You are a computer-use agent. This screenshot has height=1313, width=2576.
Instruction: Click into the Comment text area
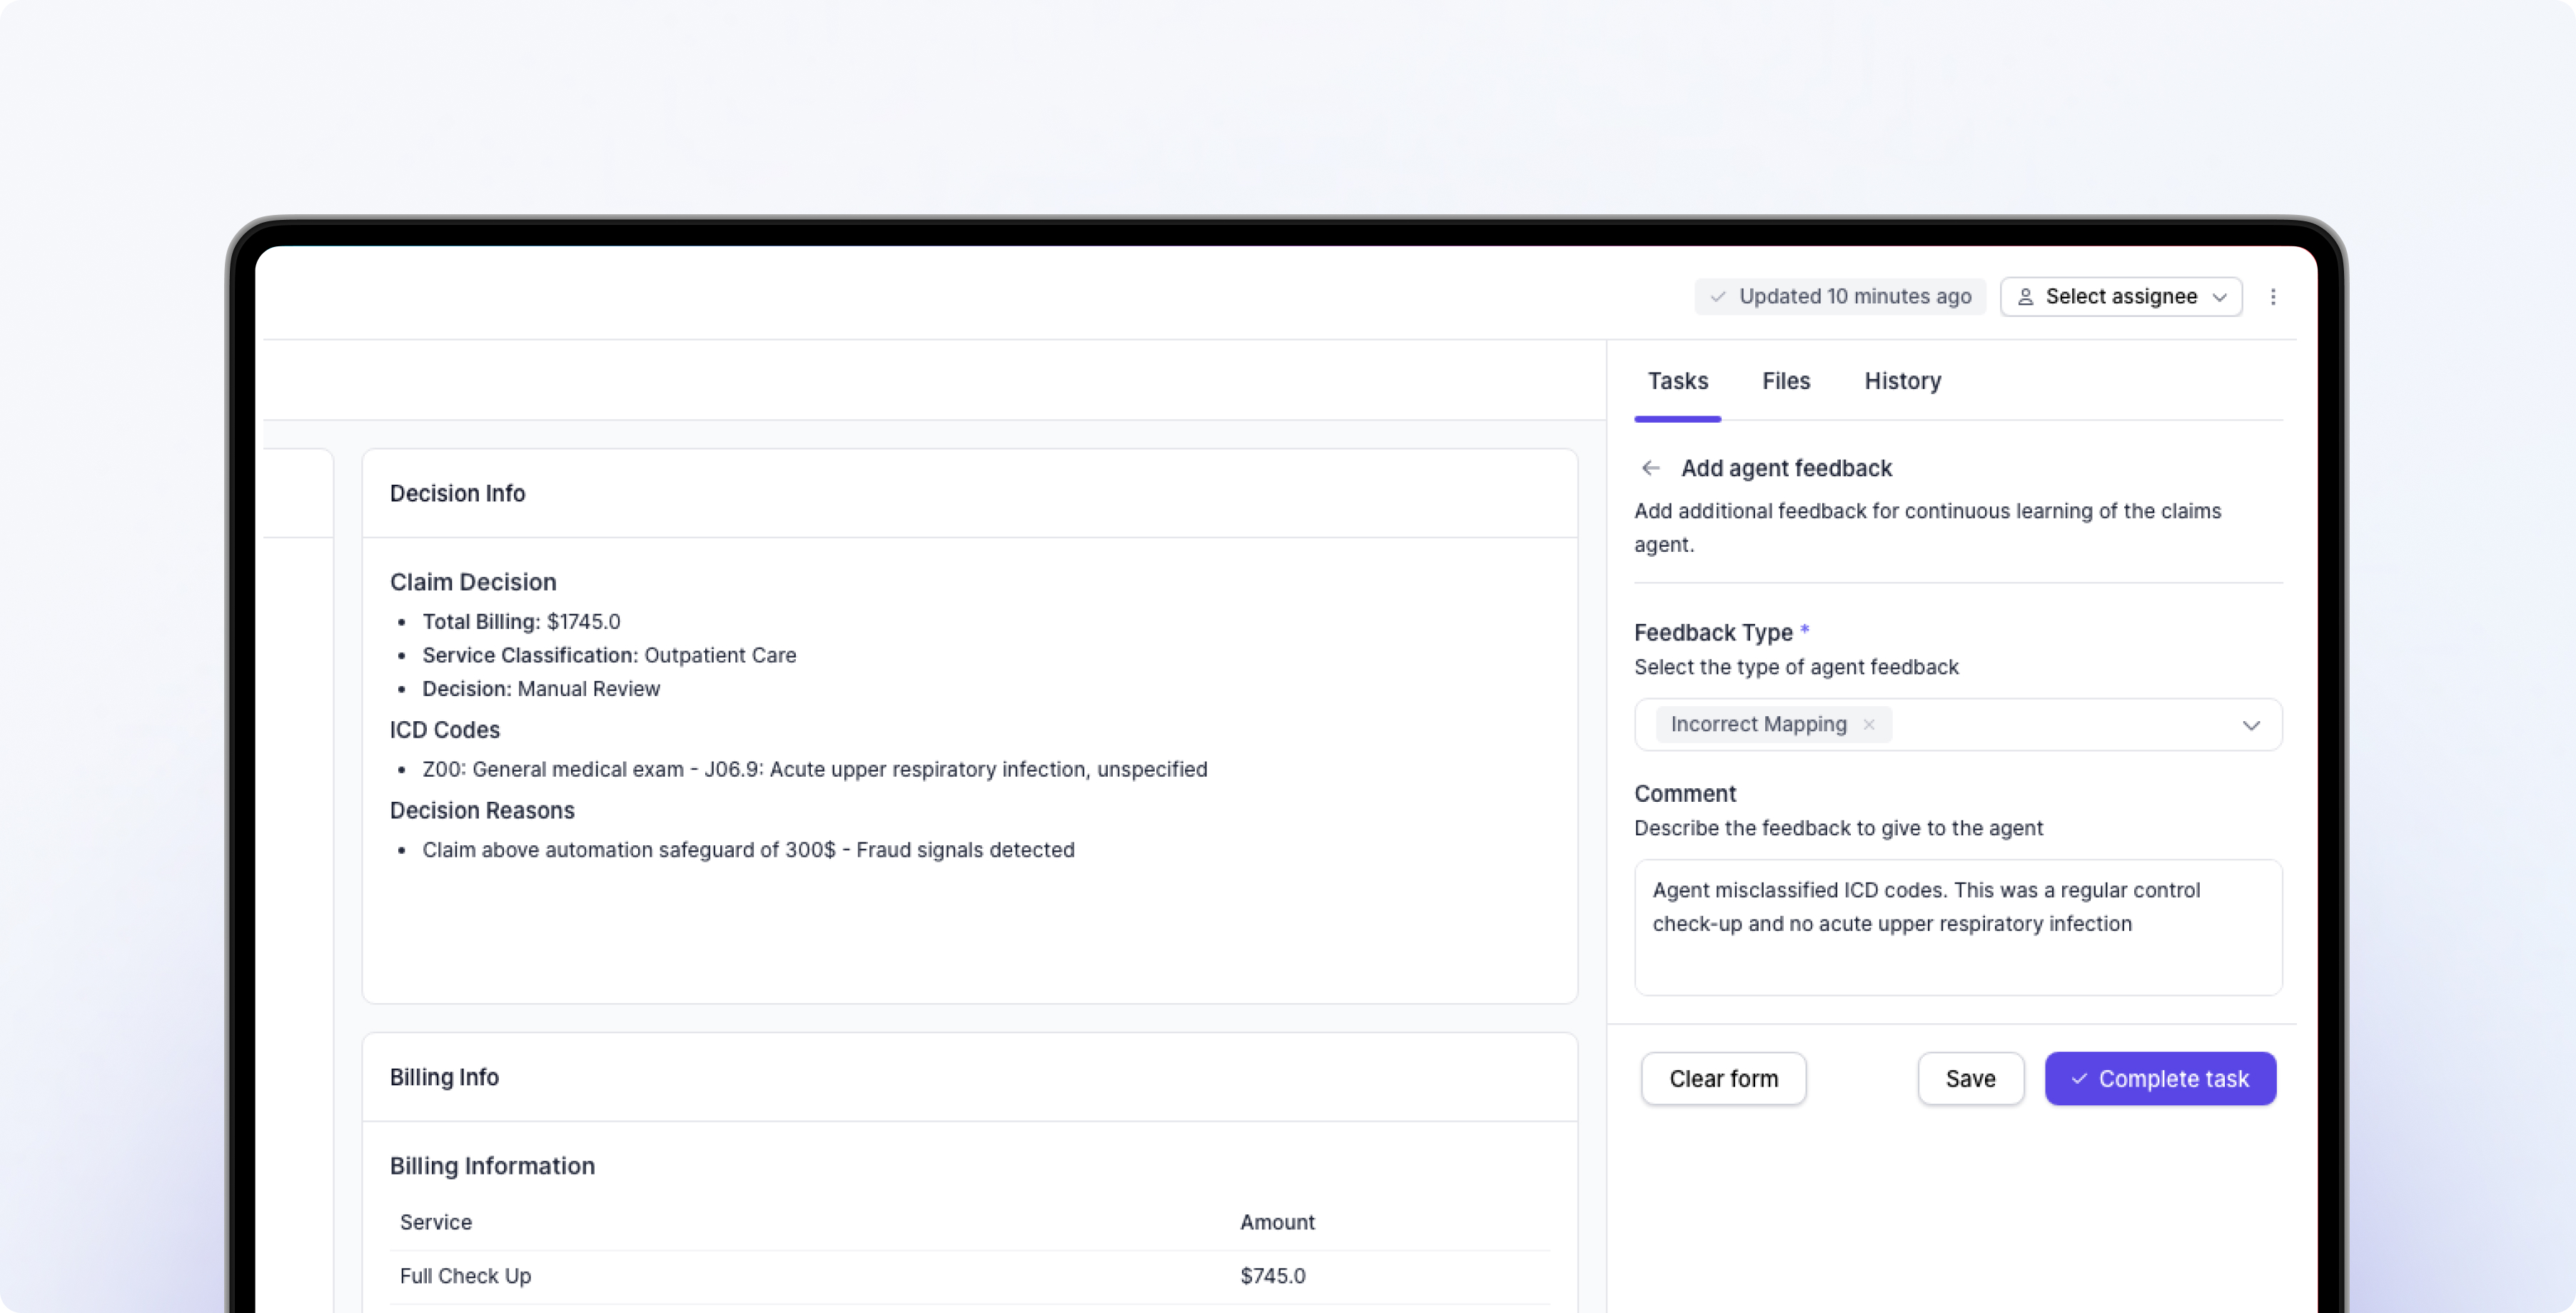point(1957,927)
